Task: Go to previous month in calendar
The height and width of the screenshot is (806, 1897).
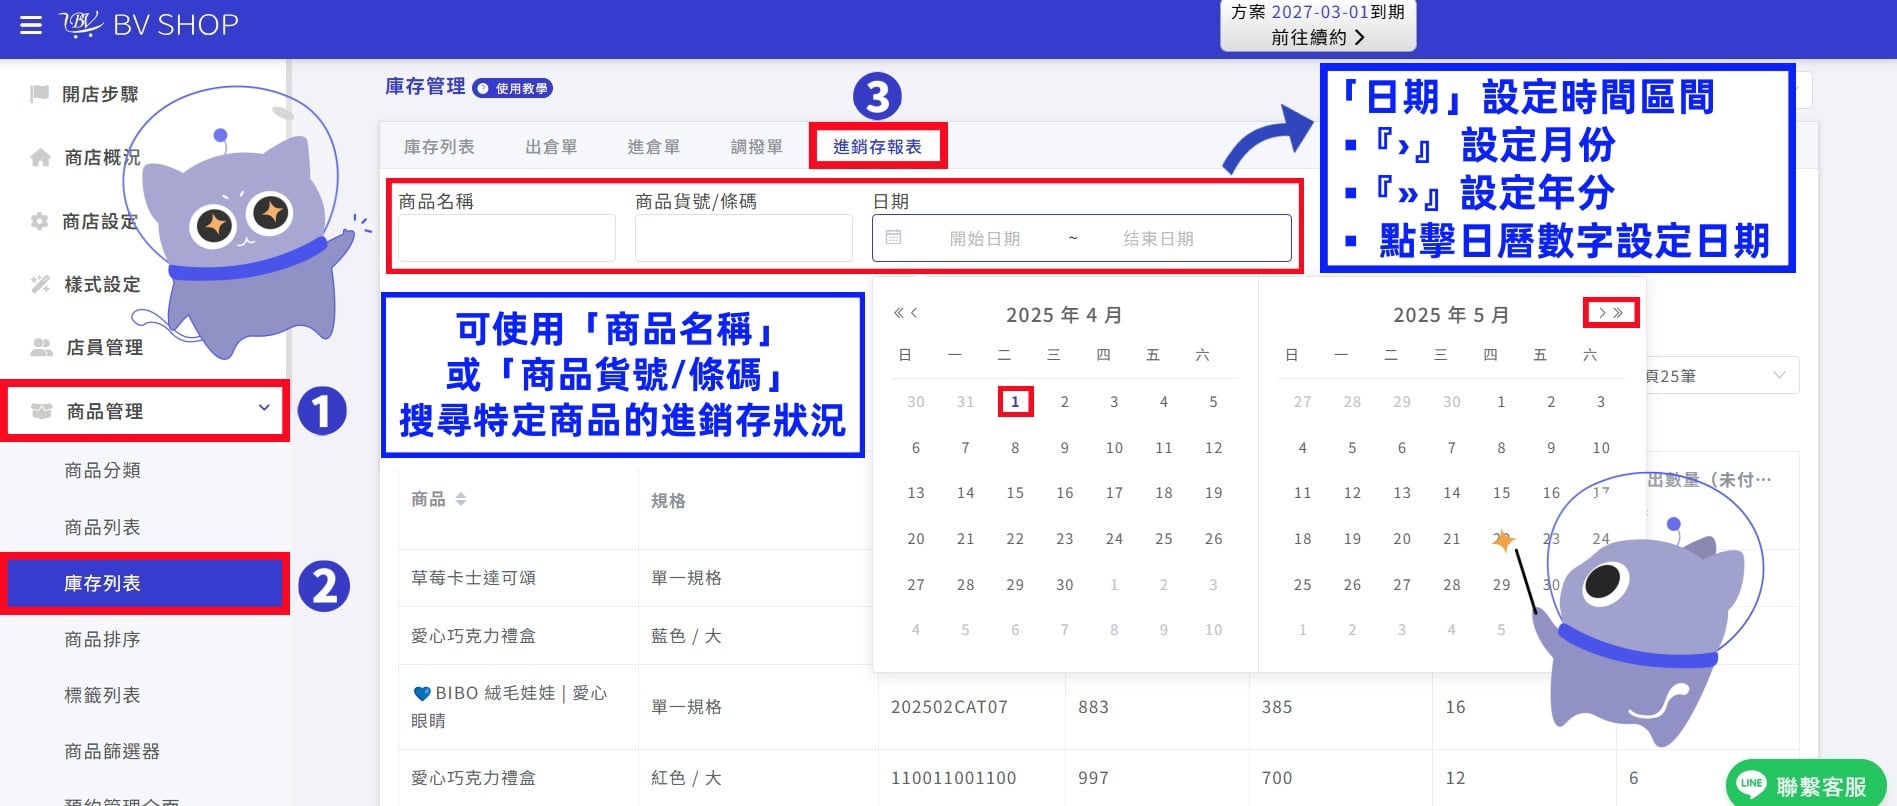Action: point(914,313)
